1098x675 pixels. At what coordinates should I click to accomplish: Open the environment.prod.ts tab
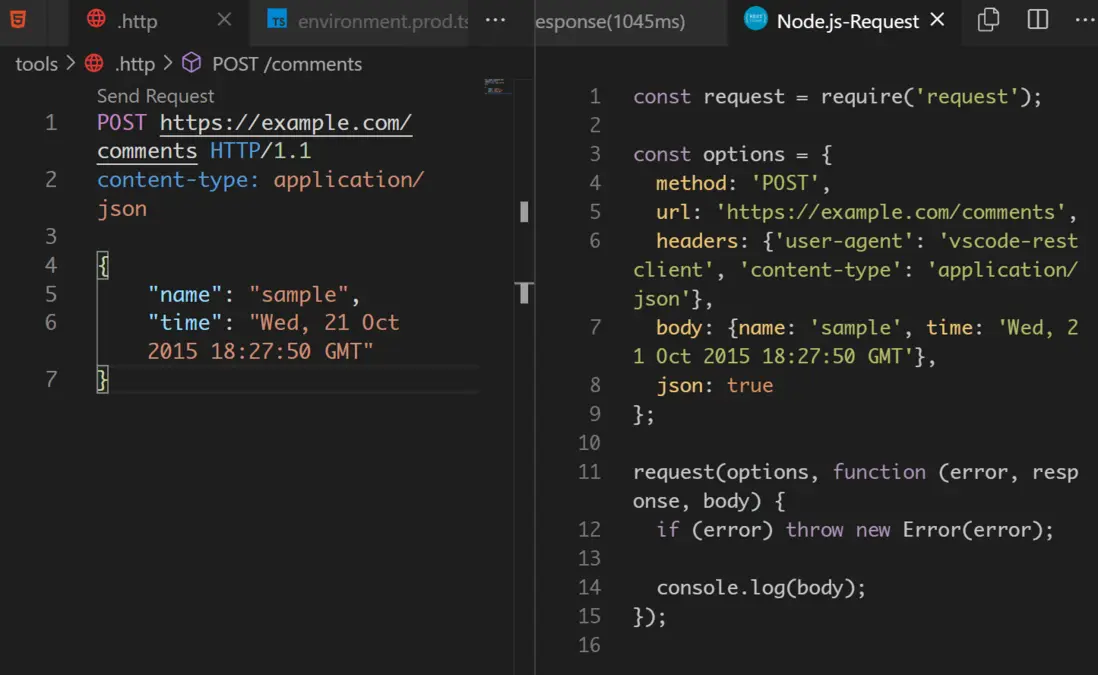[382, 21]
